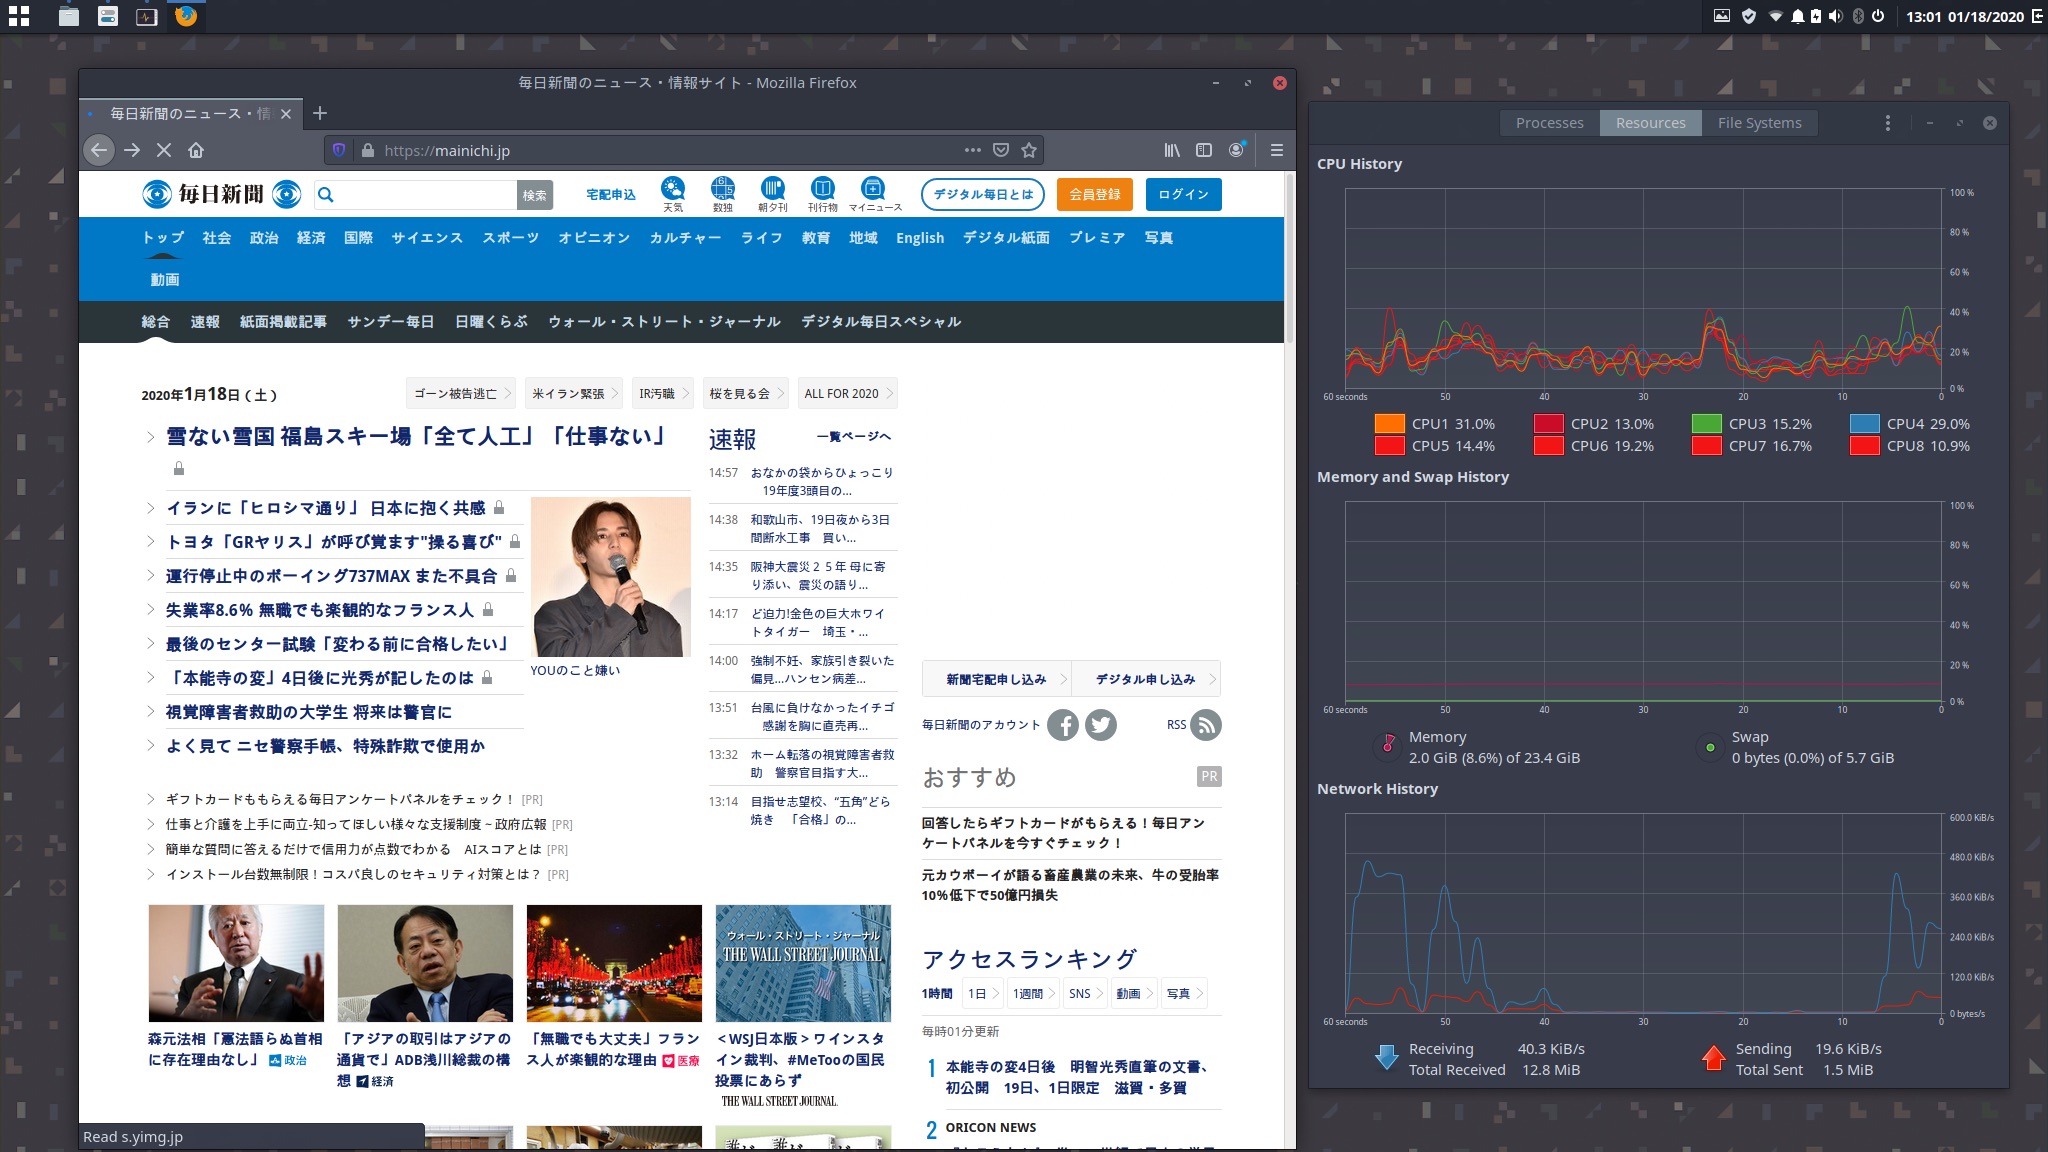Save page to Pocket icon

click(1001, 150)
